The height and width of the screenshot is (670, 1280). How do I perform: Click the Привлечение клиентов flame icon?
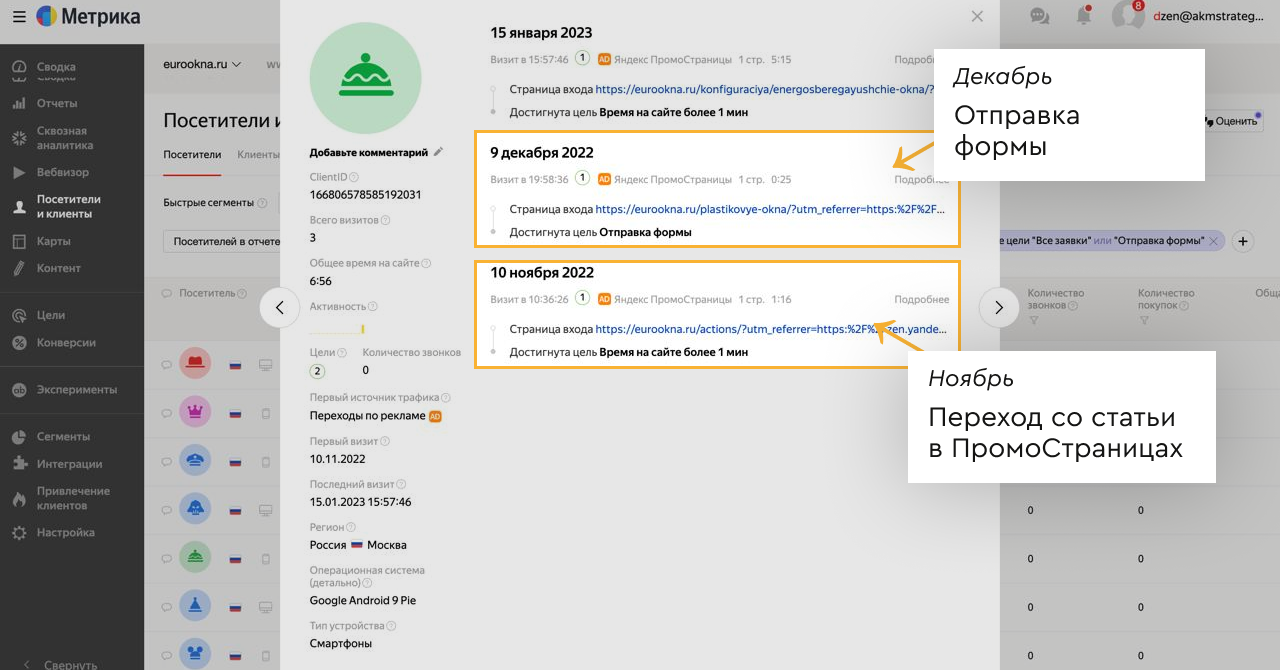point(18,498)
